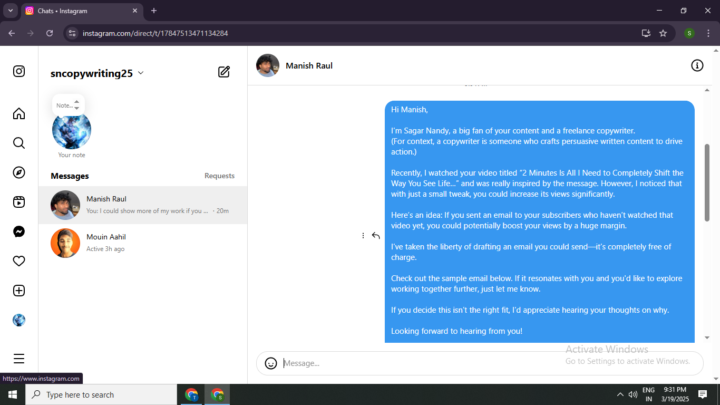The height and width of the screenshot is (405, 720).
Task: Close the Chats Instagram tab
Action: [135, 11]
